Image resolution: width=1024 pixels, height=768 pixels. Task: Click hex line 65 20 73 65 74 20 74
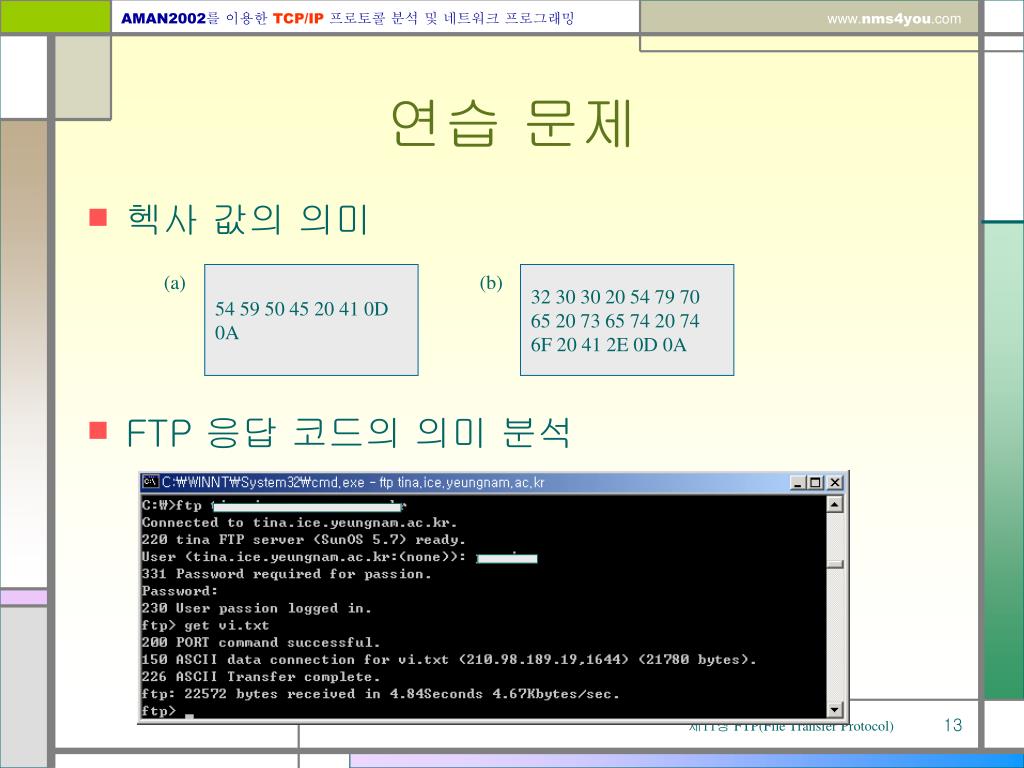pyautogui.click(x=615, y=321)
